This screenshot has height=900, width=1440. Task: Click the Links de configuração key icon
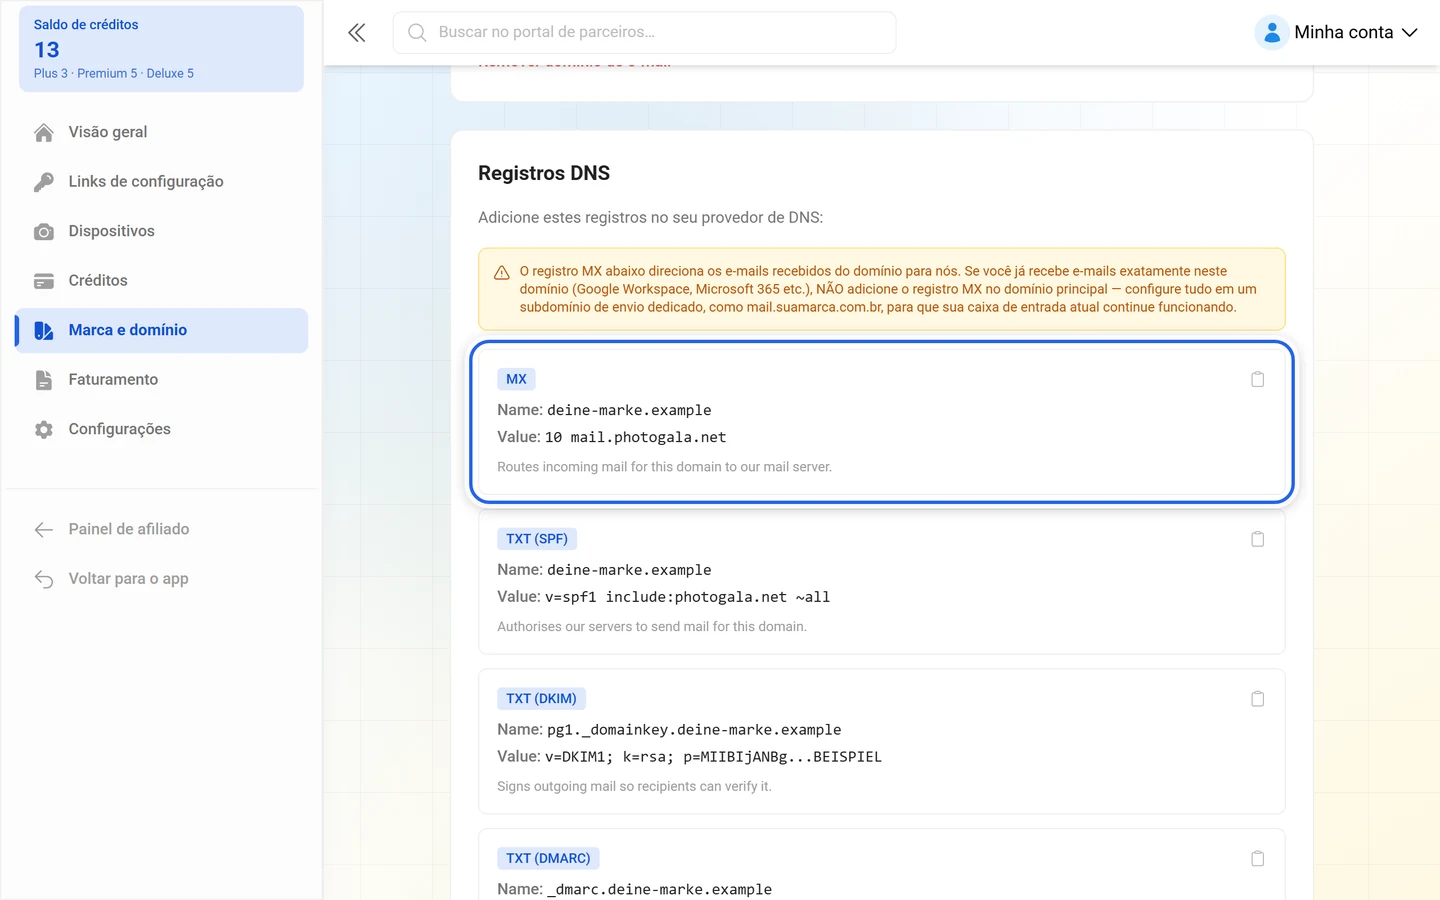coord(44,182)
